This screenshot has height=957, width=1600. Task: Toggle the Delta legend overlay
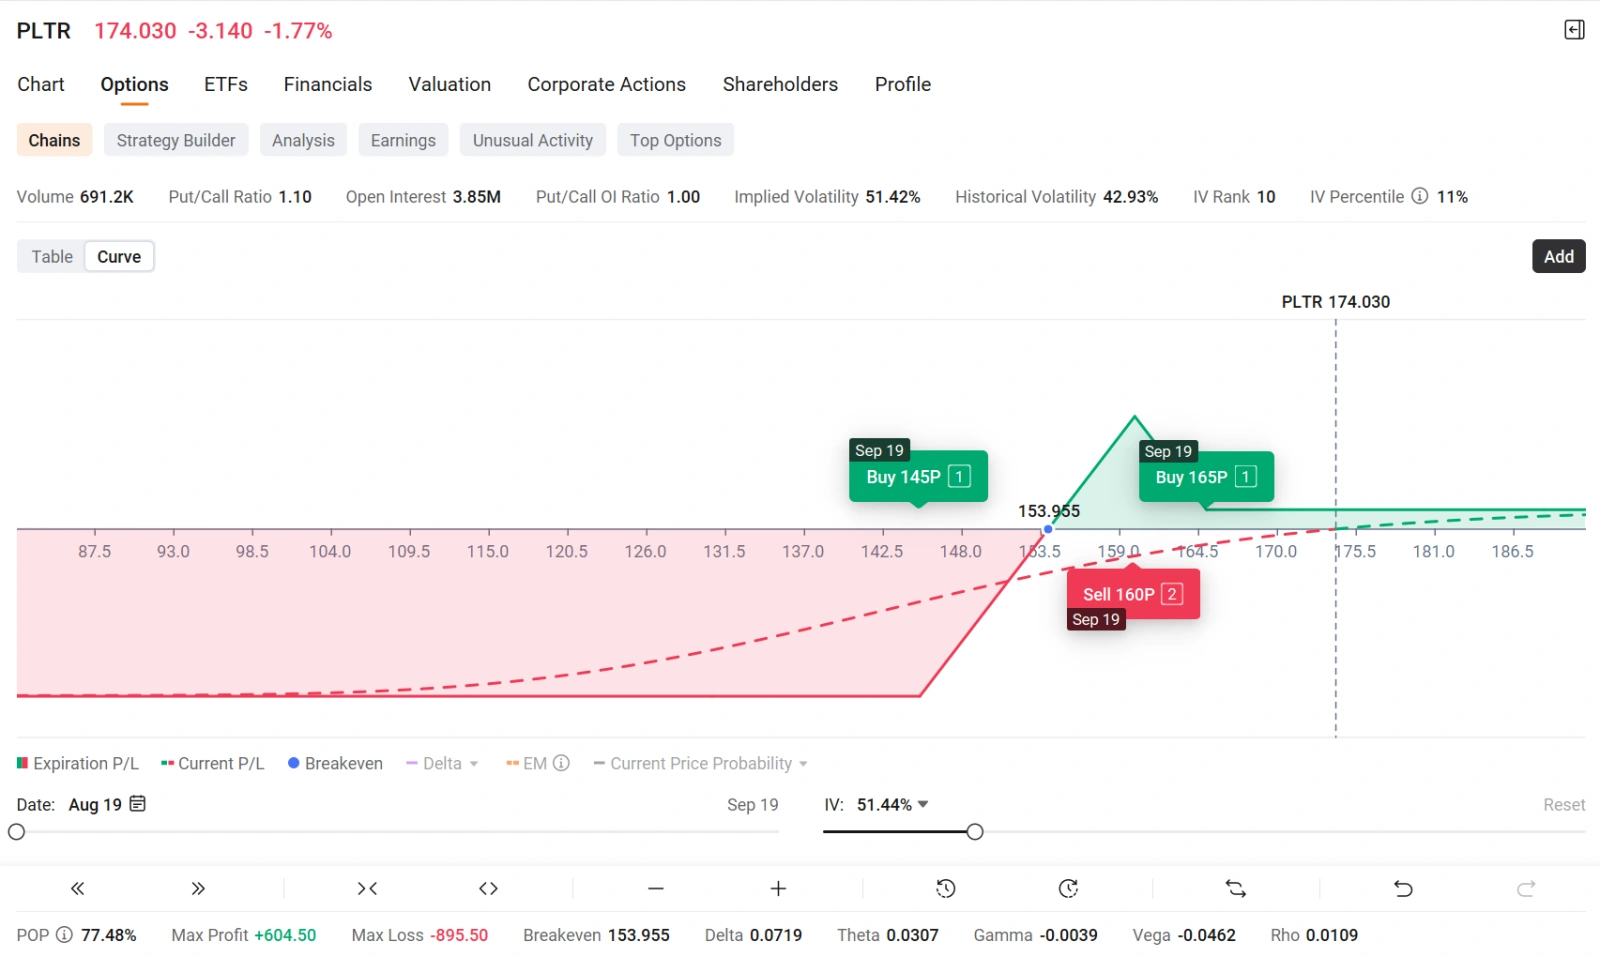[x=434, y=763]
